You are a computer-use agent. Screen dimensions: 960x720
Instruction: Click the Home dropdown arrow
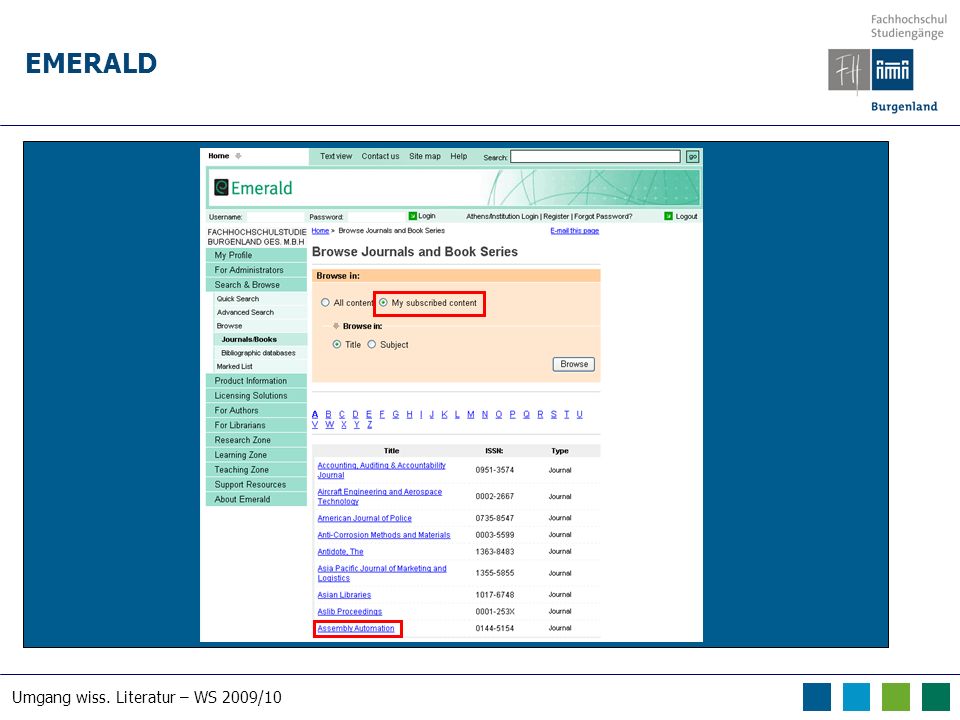click(x=238, y=156)
